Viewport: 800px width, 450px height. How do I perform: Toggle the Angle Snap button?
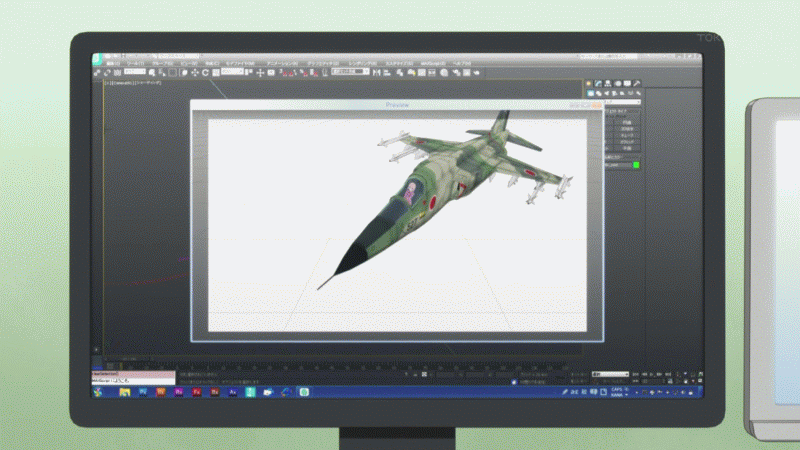[x=293, y=72]
